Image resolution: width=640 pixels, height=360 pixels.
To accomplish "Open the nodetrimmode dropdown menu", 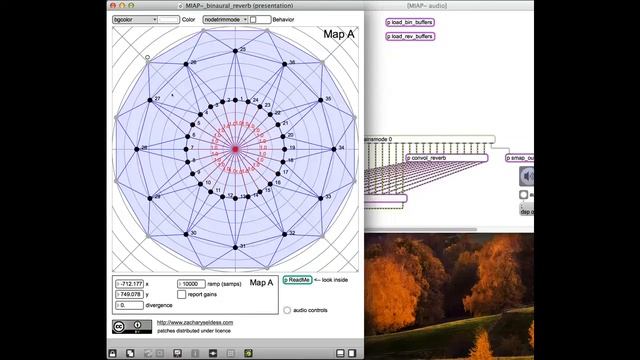I will [225, 20].
